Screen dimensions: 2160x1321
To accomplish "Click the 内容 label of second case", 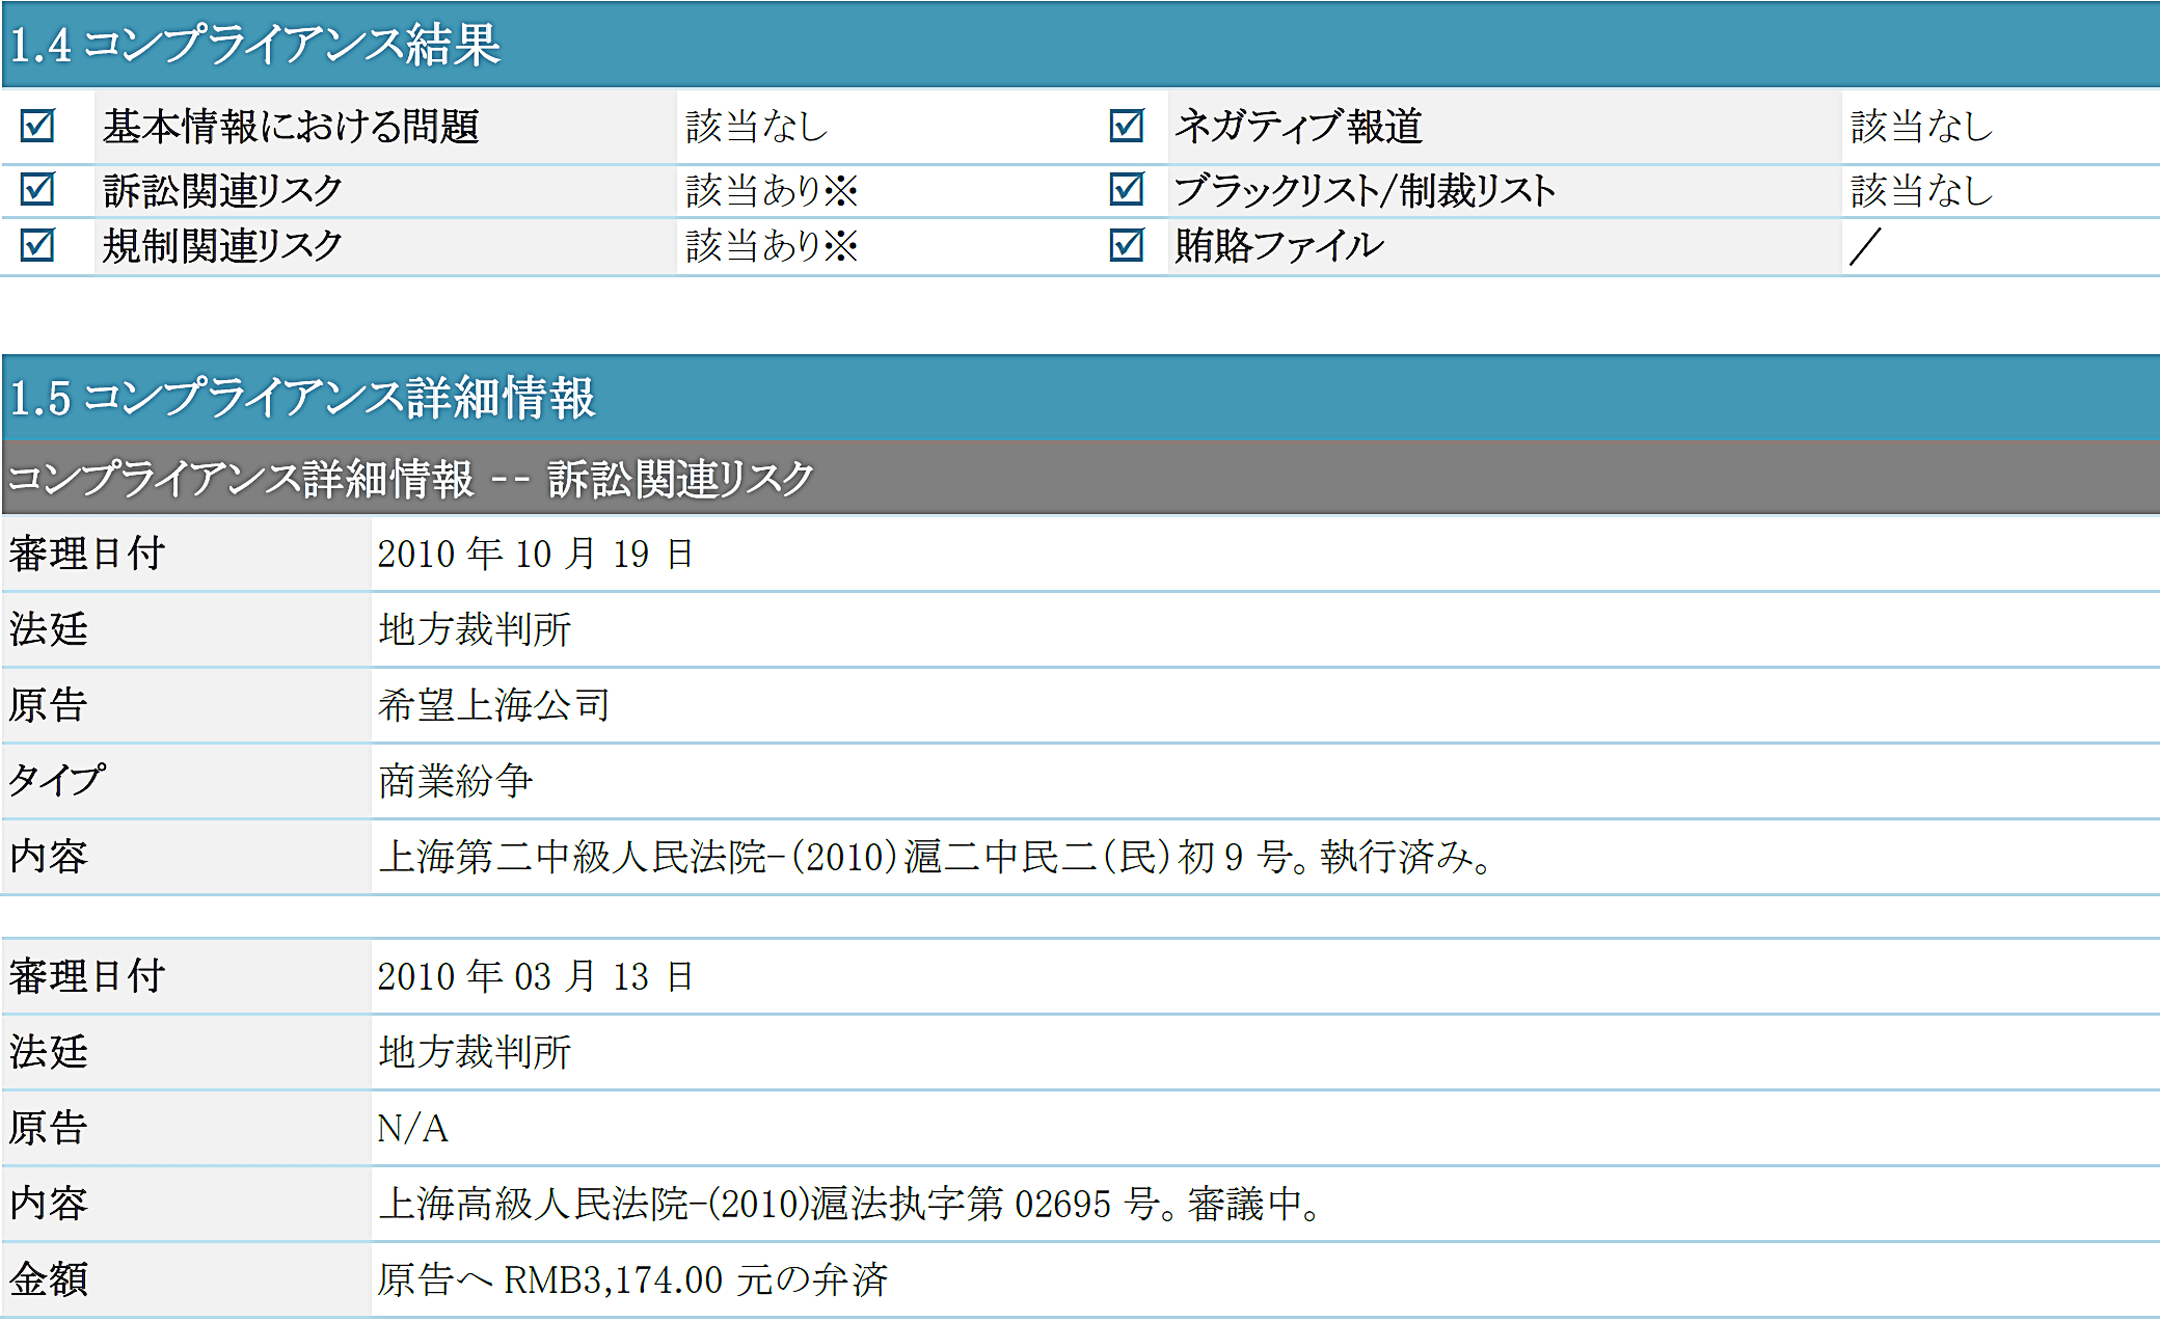I will (x=48, y=1204).
